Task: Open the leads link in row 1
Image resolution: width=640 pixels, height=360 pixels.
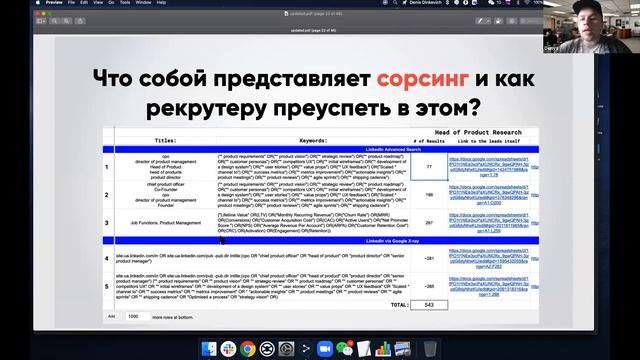Action: [489, 167]
